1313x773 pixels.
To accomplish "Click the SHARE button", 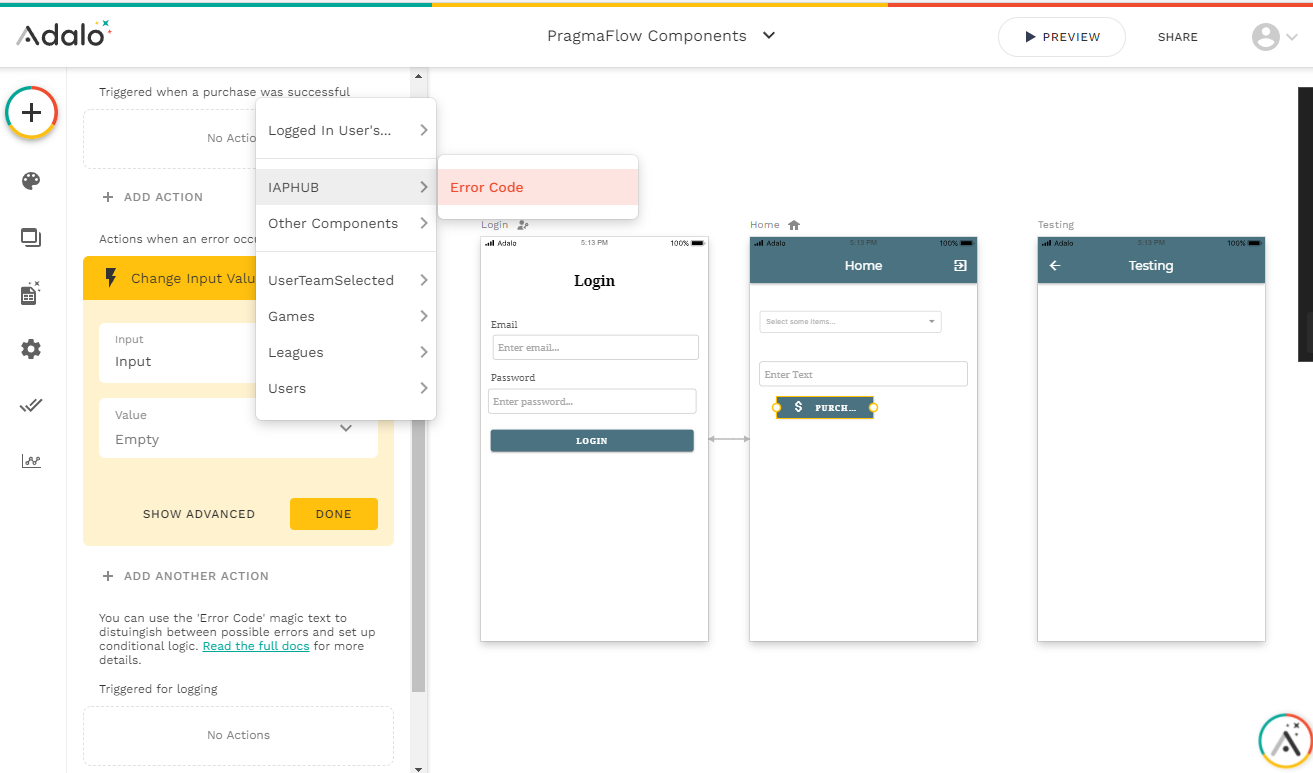I will pyautogui.click(x=1178, y=37).
